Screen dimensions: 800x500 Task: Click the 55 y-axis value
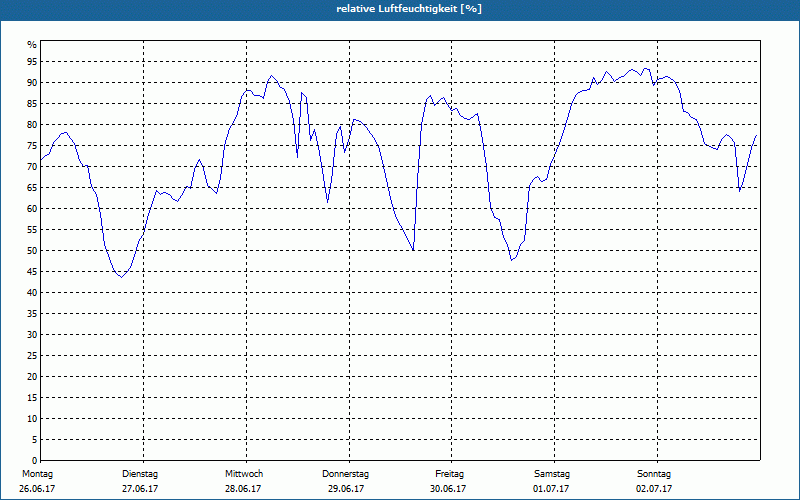32,230
